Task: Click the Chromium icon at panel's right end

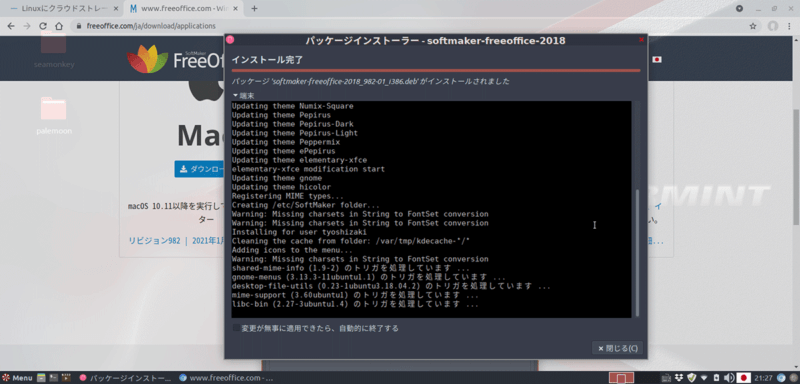Action: (x=781, y=377)
